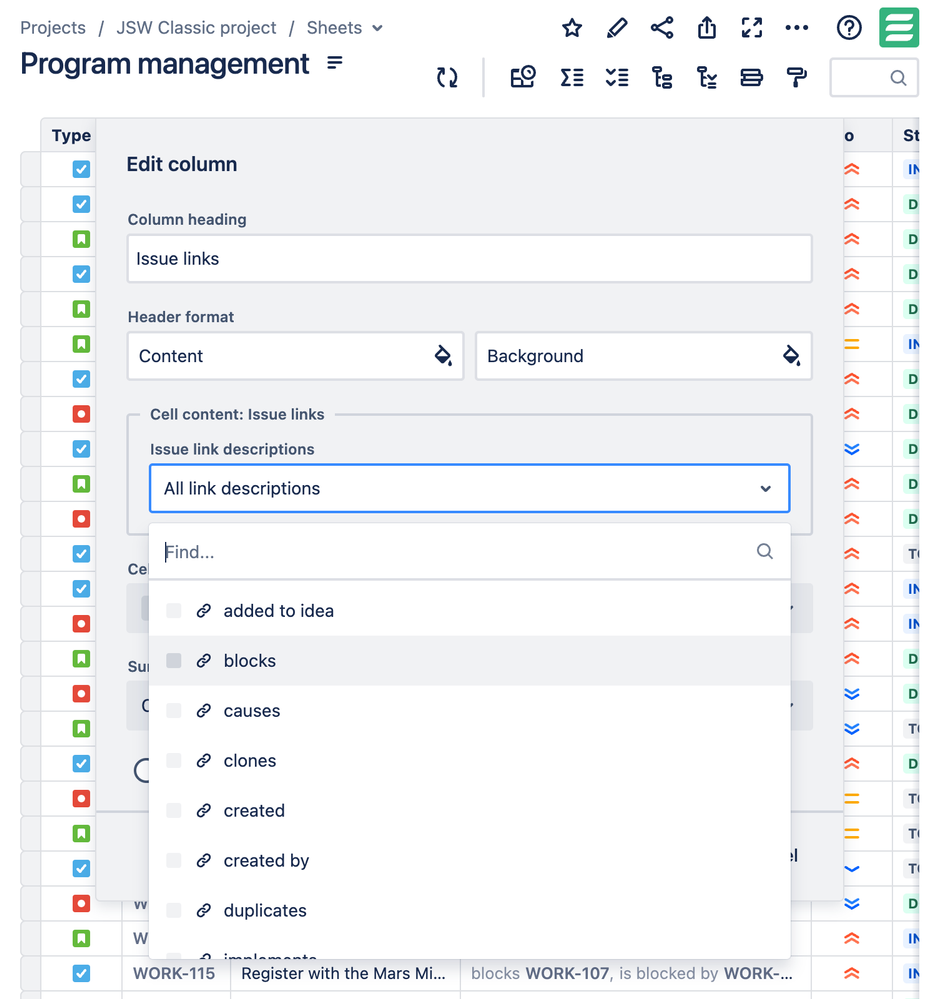Focus the Column heading text field
This screenshot has height=999, width=932.
[470, 258]
